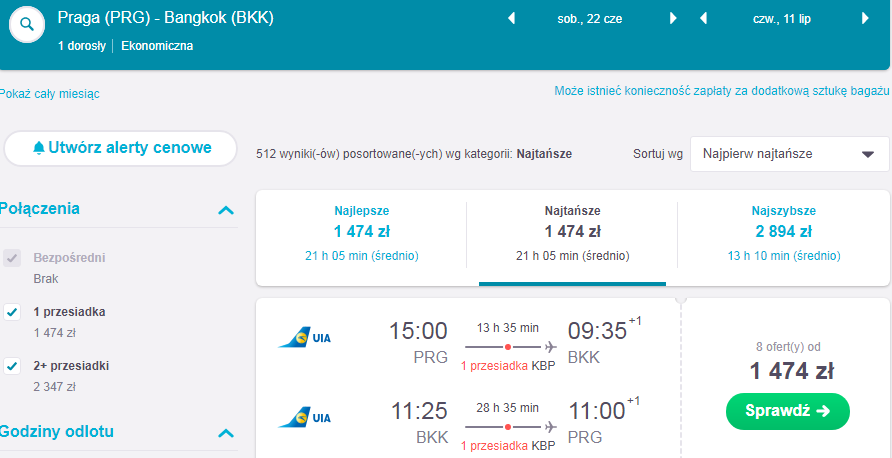Go to next return date arrow
The image size is (892, 458).
[x=865, y=19]
